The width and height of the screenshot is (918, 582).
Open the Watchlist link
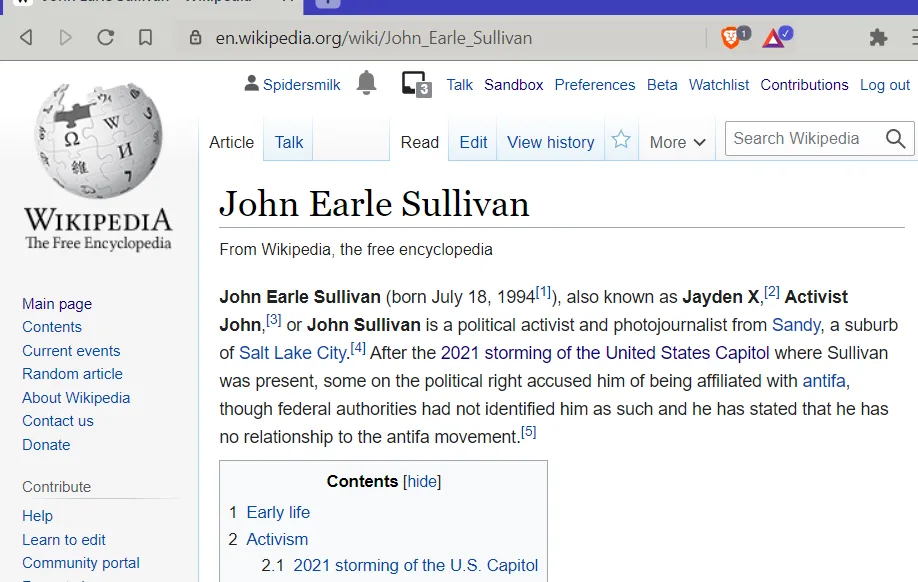coord(719,85)
